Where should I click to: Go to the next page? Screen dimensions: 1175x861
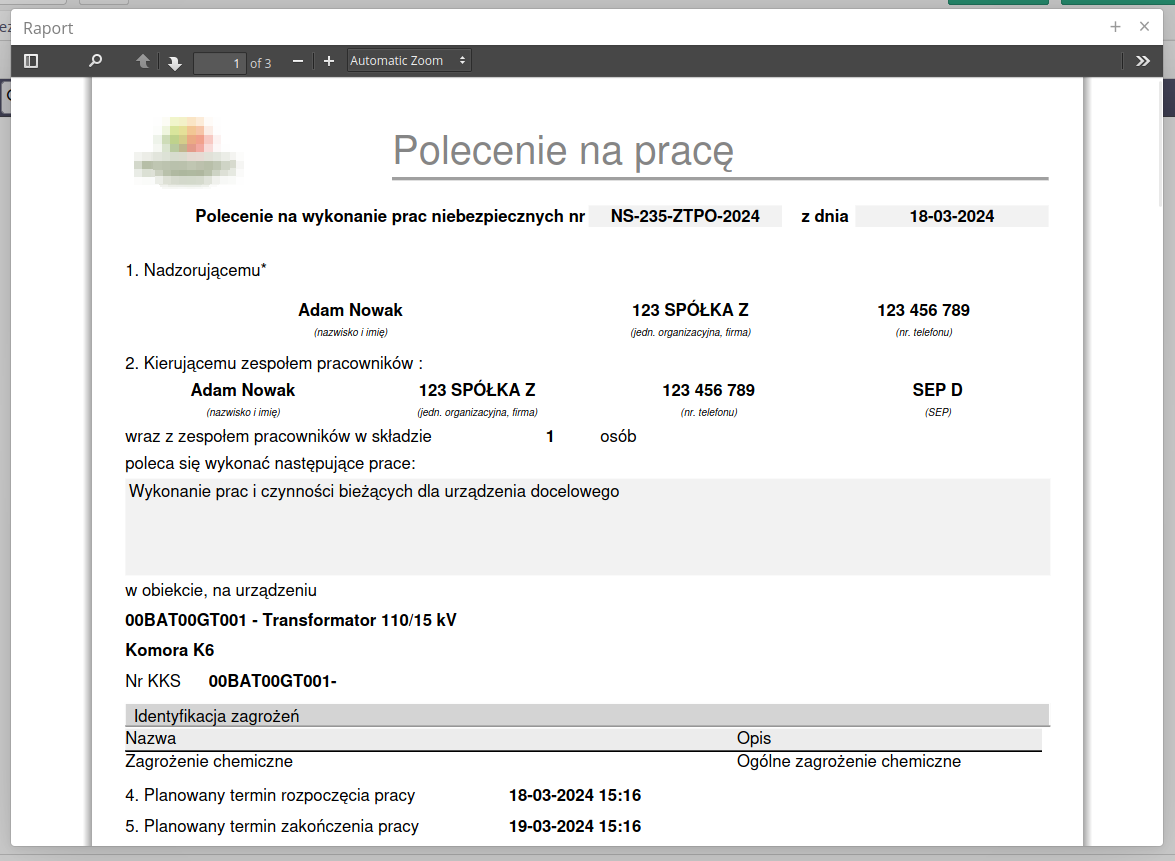[174, 63]
